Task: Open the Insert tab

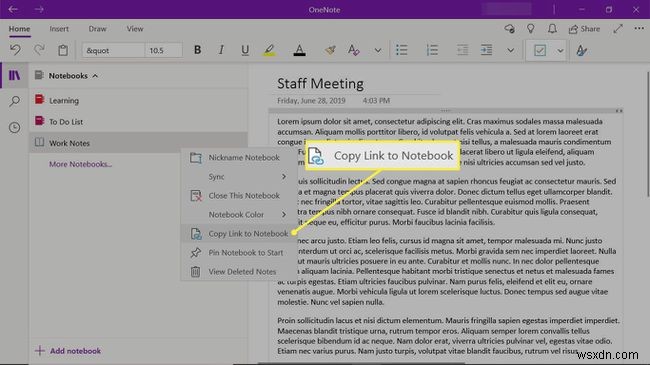Action: [x=59, y=29]
